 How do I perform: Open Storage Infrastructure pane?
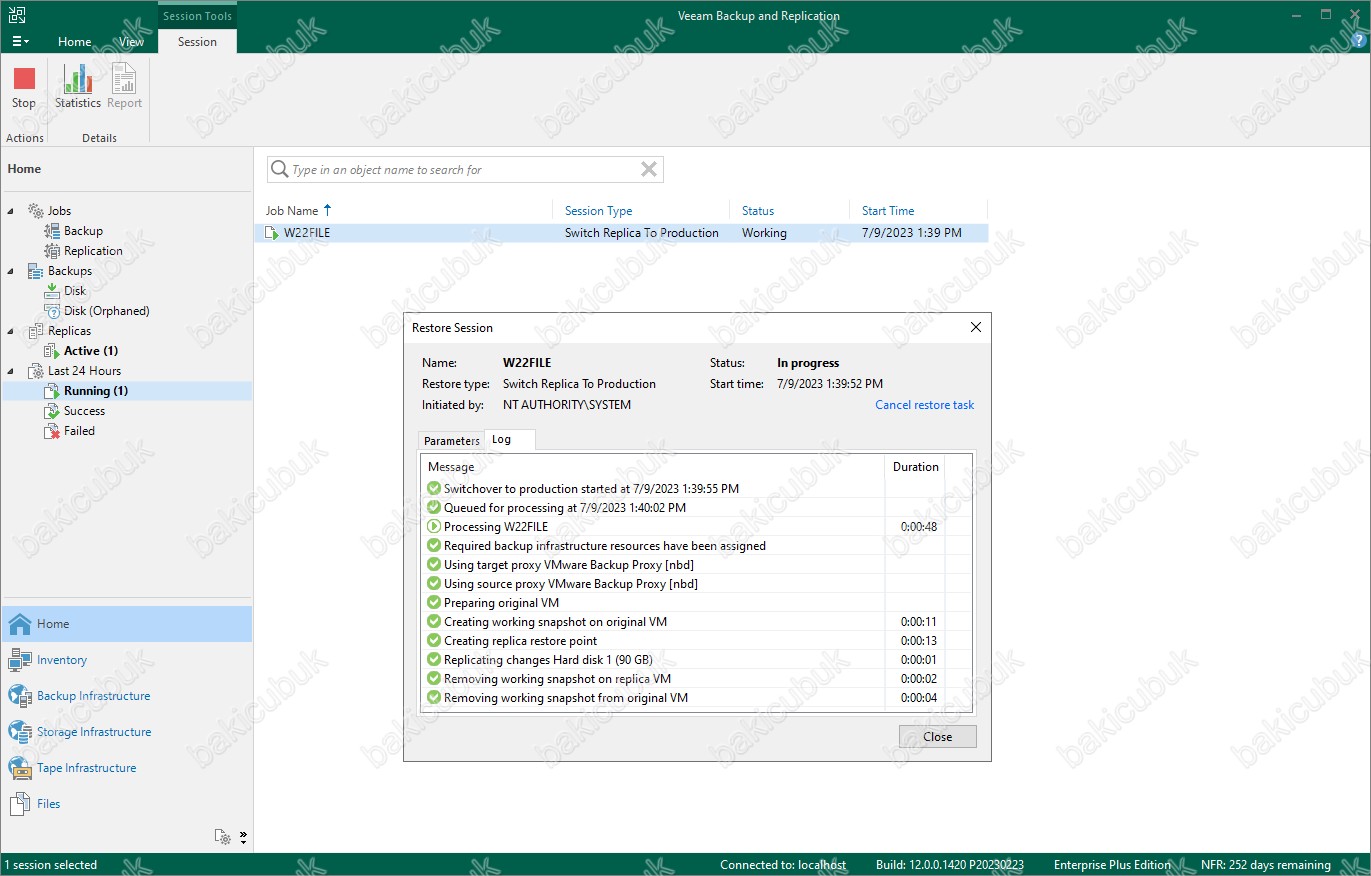tap(127, 732)
